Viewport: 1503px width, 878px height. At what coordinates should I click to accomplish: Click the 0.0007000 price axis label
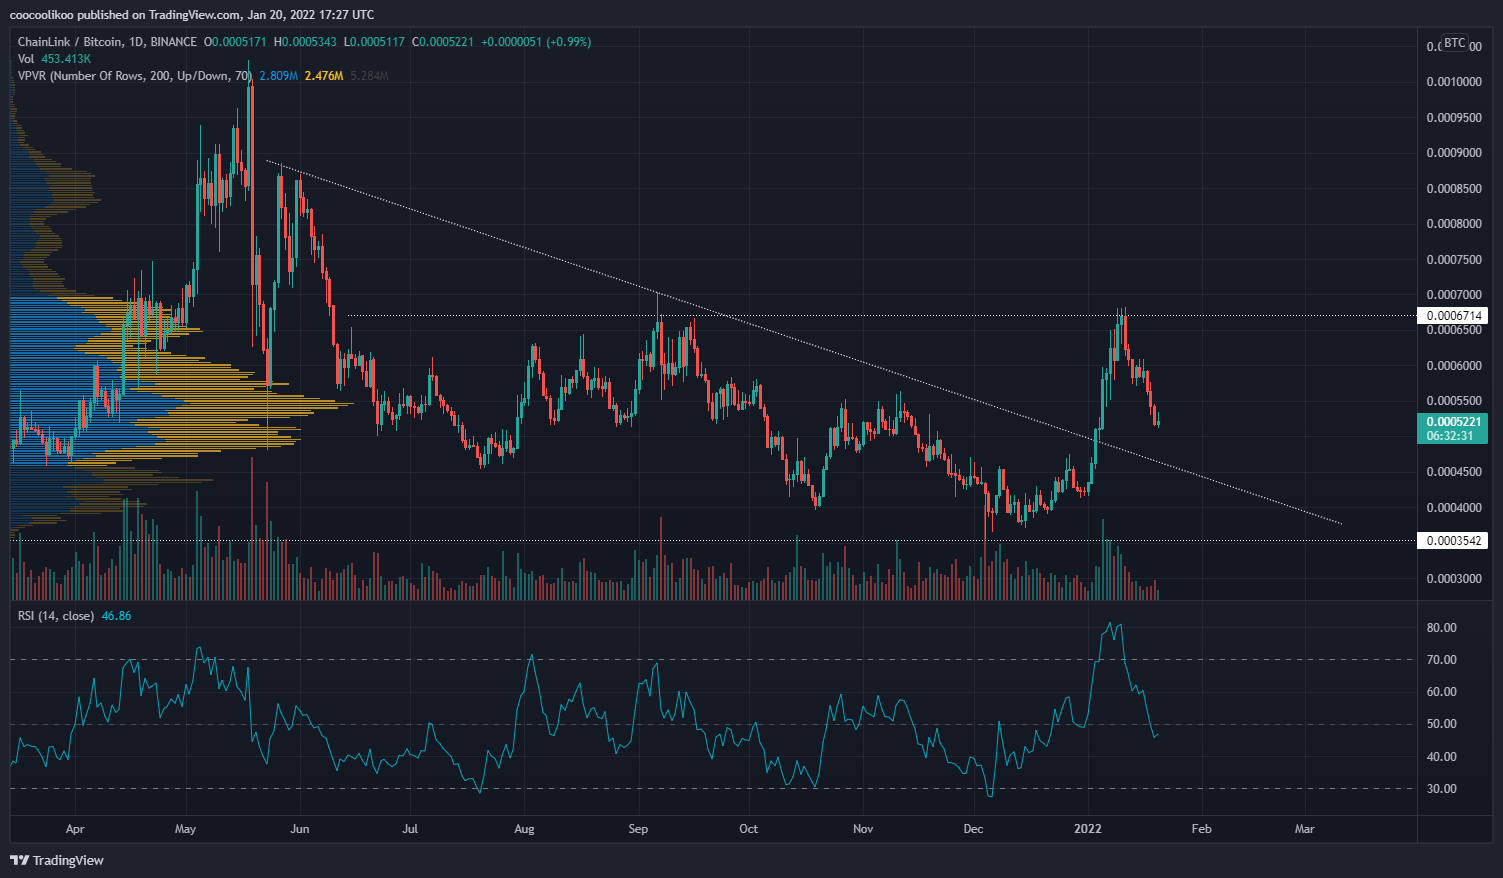point(1454,295)
